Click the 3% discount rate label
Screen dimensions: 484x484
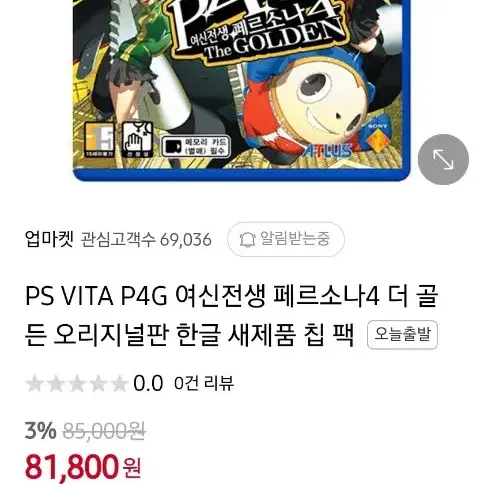pos(40,431)
